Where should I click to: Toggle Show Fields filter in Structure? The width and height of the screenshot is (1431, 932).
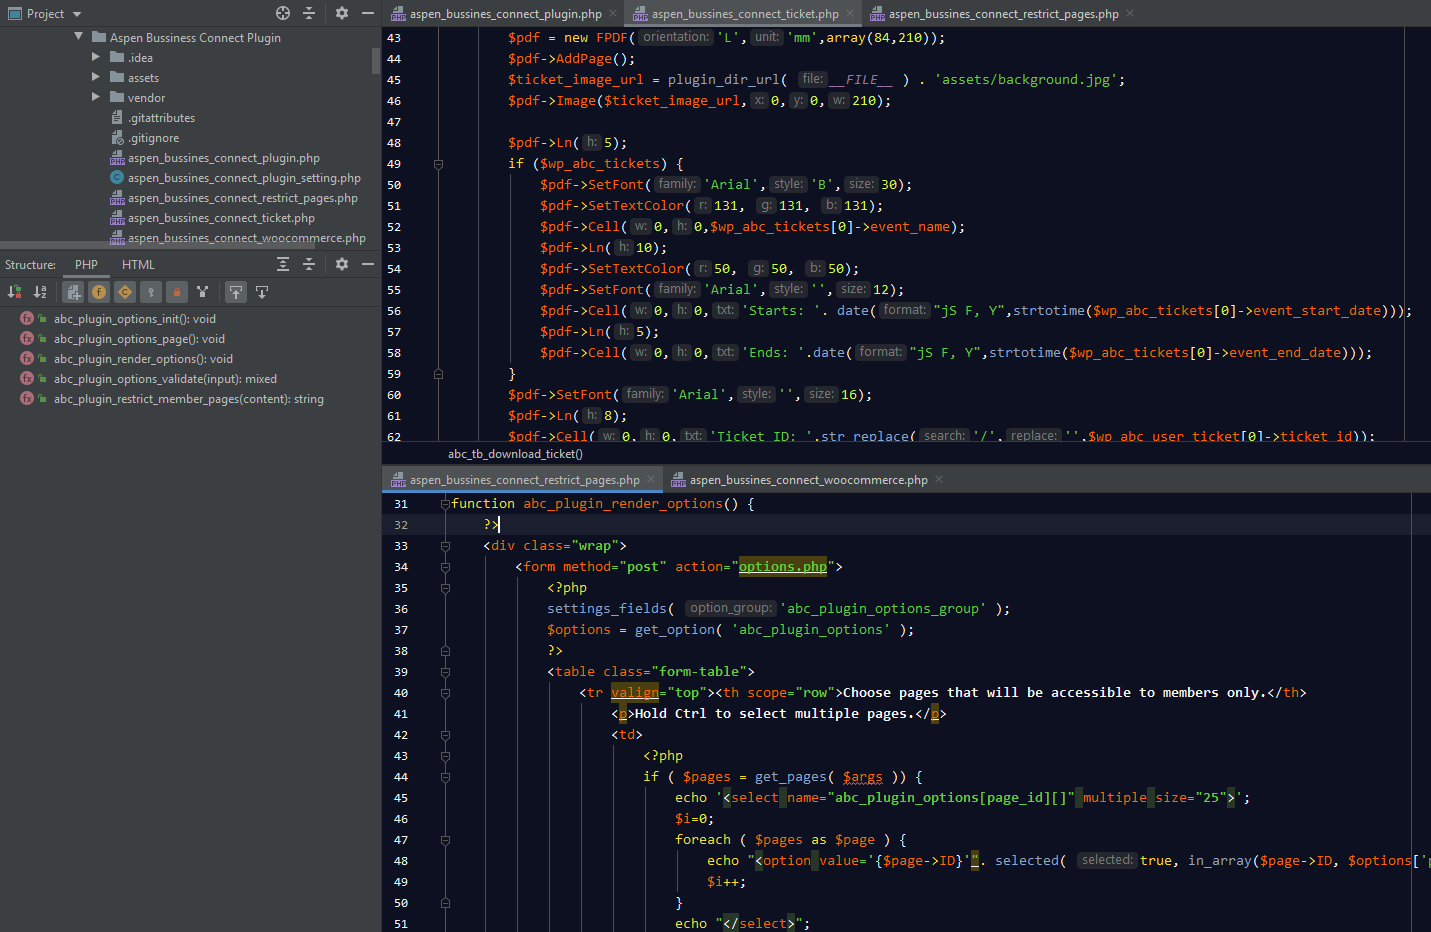point(99,292)
